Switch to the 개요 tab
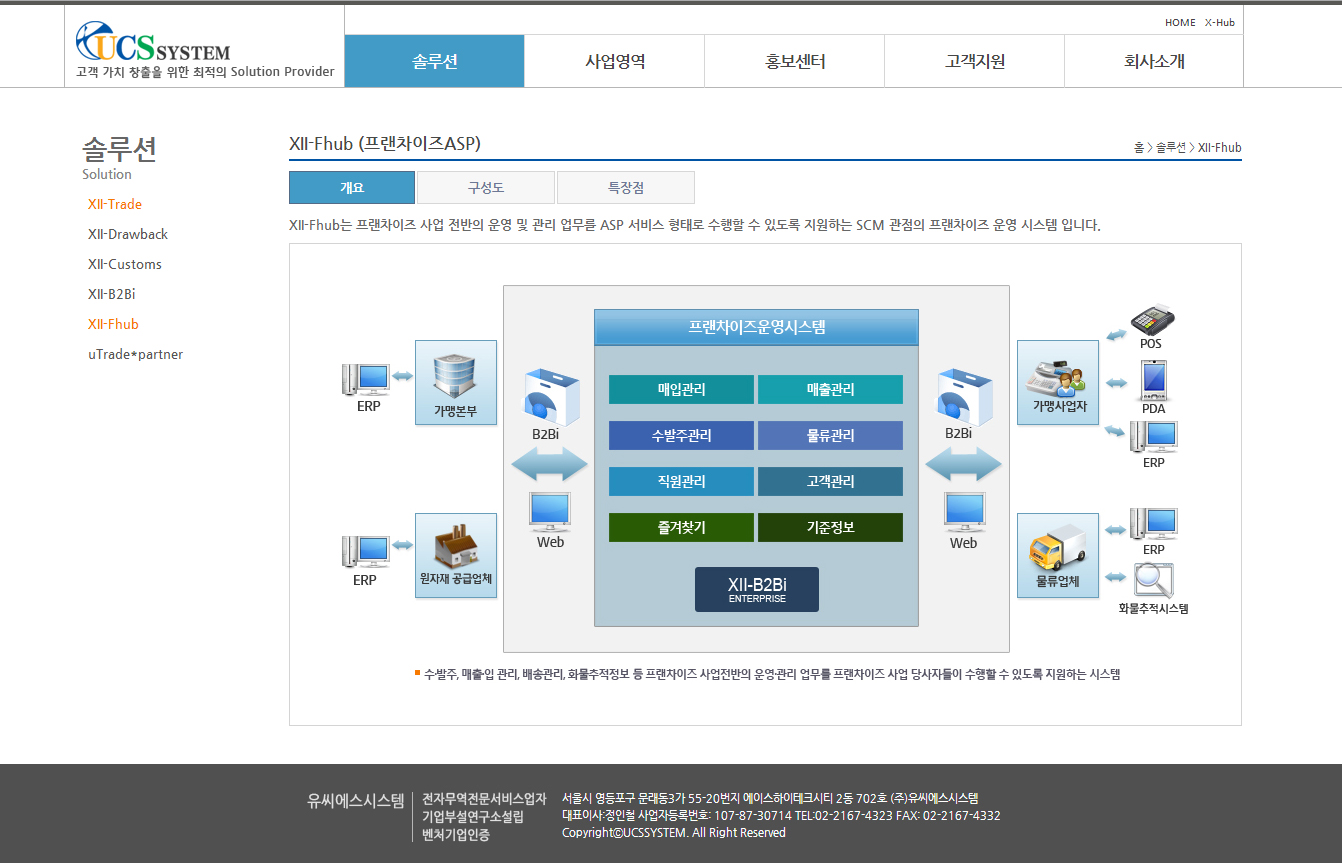This screenshot has width=1342, height=863. tap(352, 187)
